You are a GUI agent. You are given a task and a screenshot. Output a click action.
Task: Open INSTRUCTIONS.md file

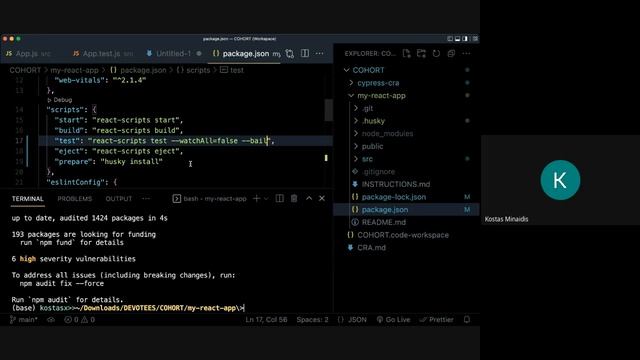coord(396,184)
